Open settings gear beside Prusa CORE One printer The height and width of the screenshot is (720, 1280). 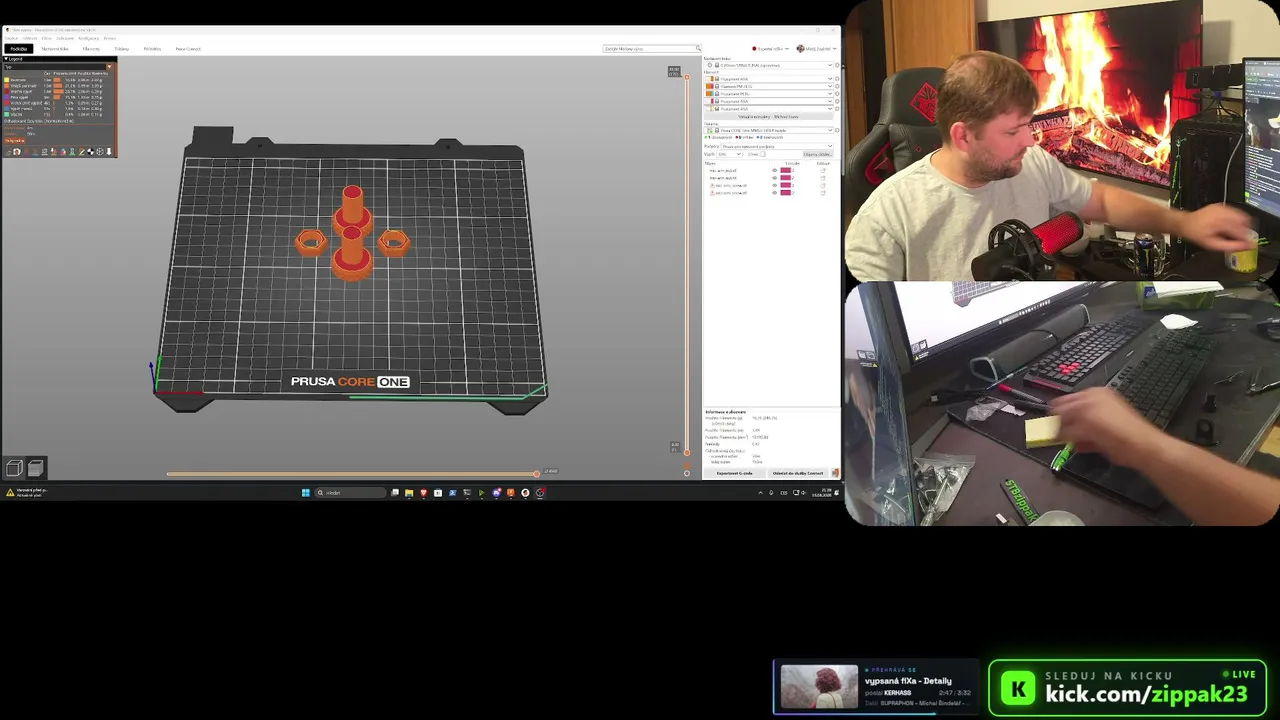coord(837,130)
